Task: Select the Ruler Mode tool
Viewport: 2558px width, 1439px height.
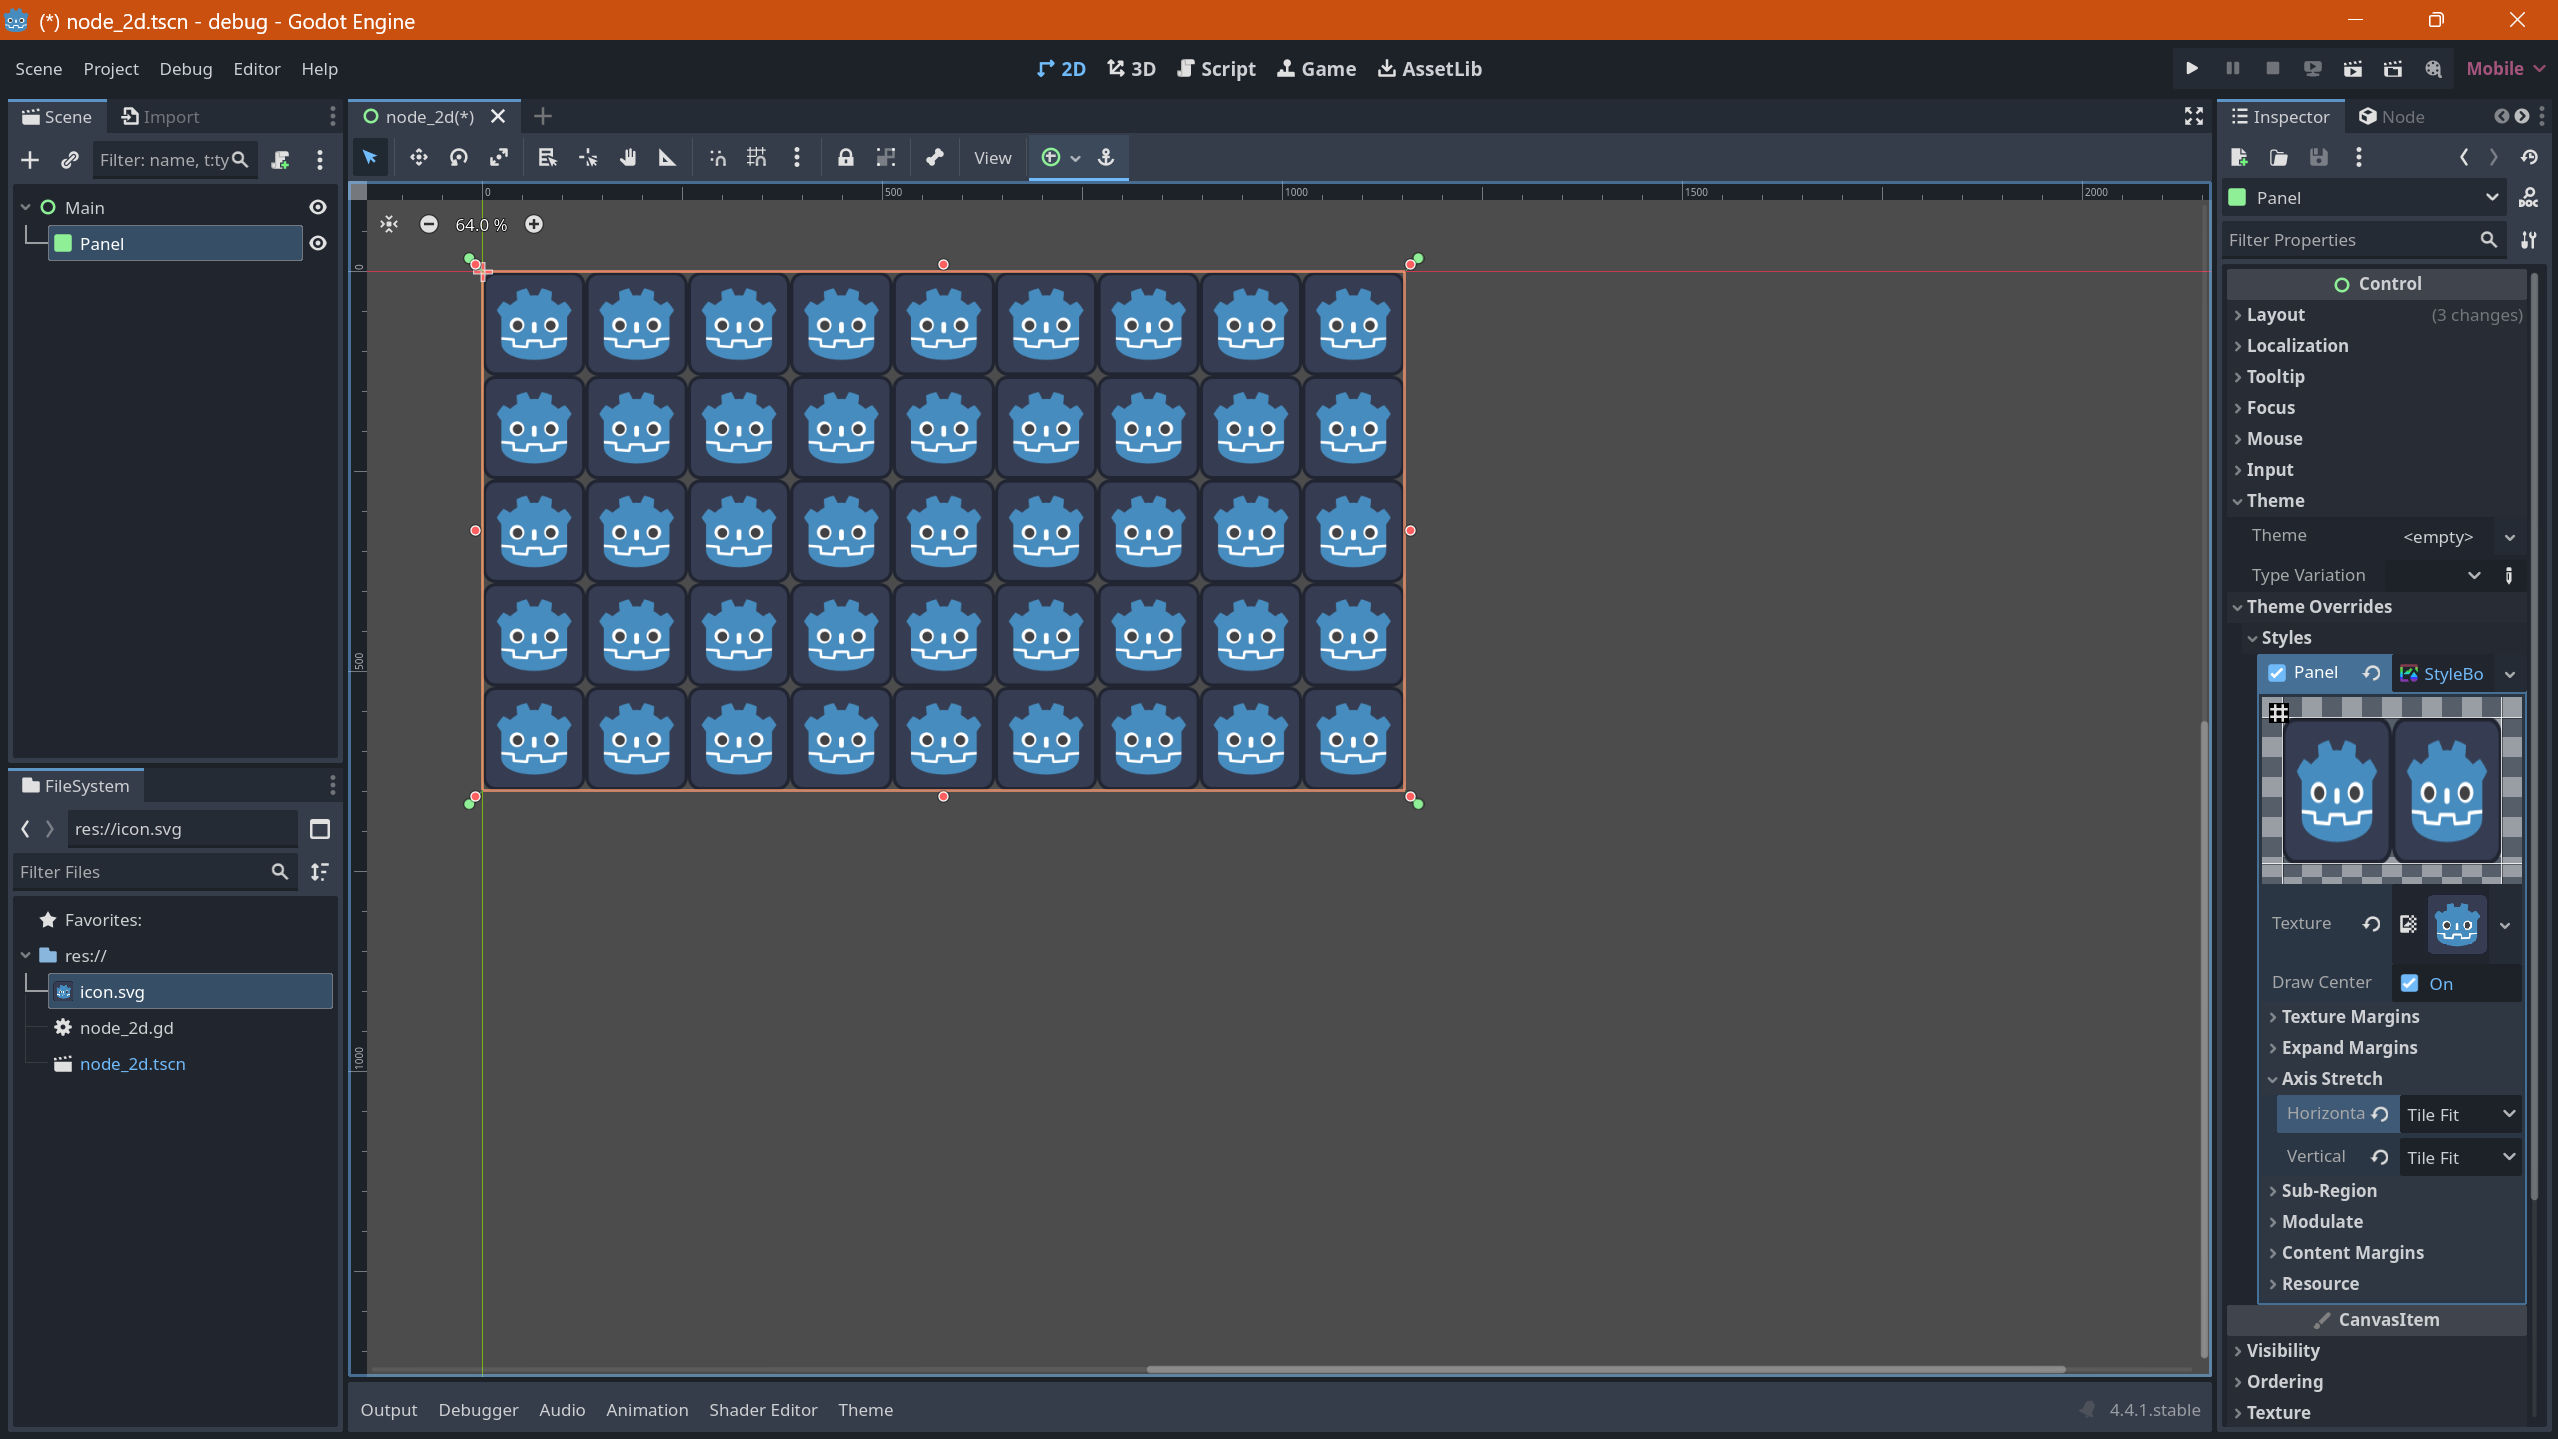Action: pos(667,158)
